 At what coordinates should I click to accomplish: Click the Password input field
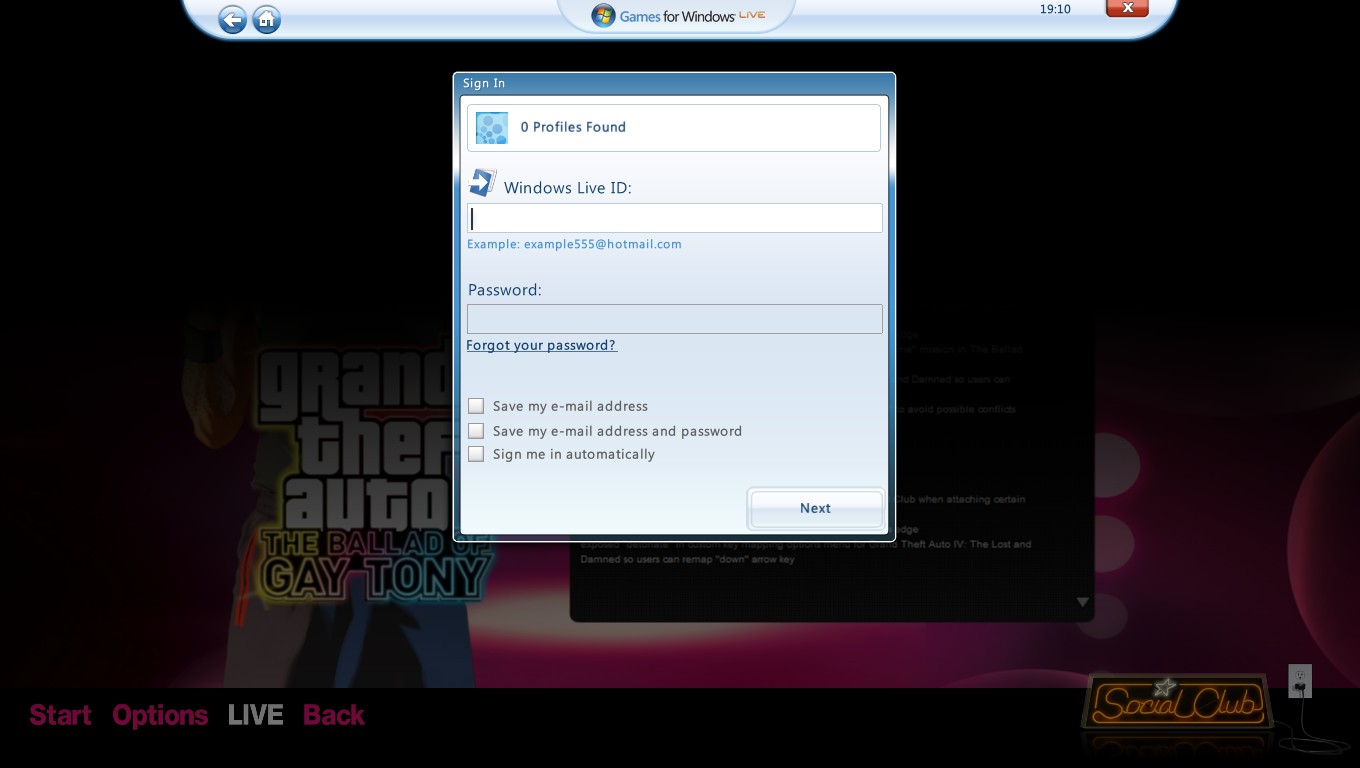pos(675,319)
